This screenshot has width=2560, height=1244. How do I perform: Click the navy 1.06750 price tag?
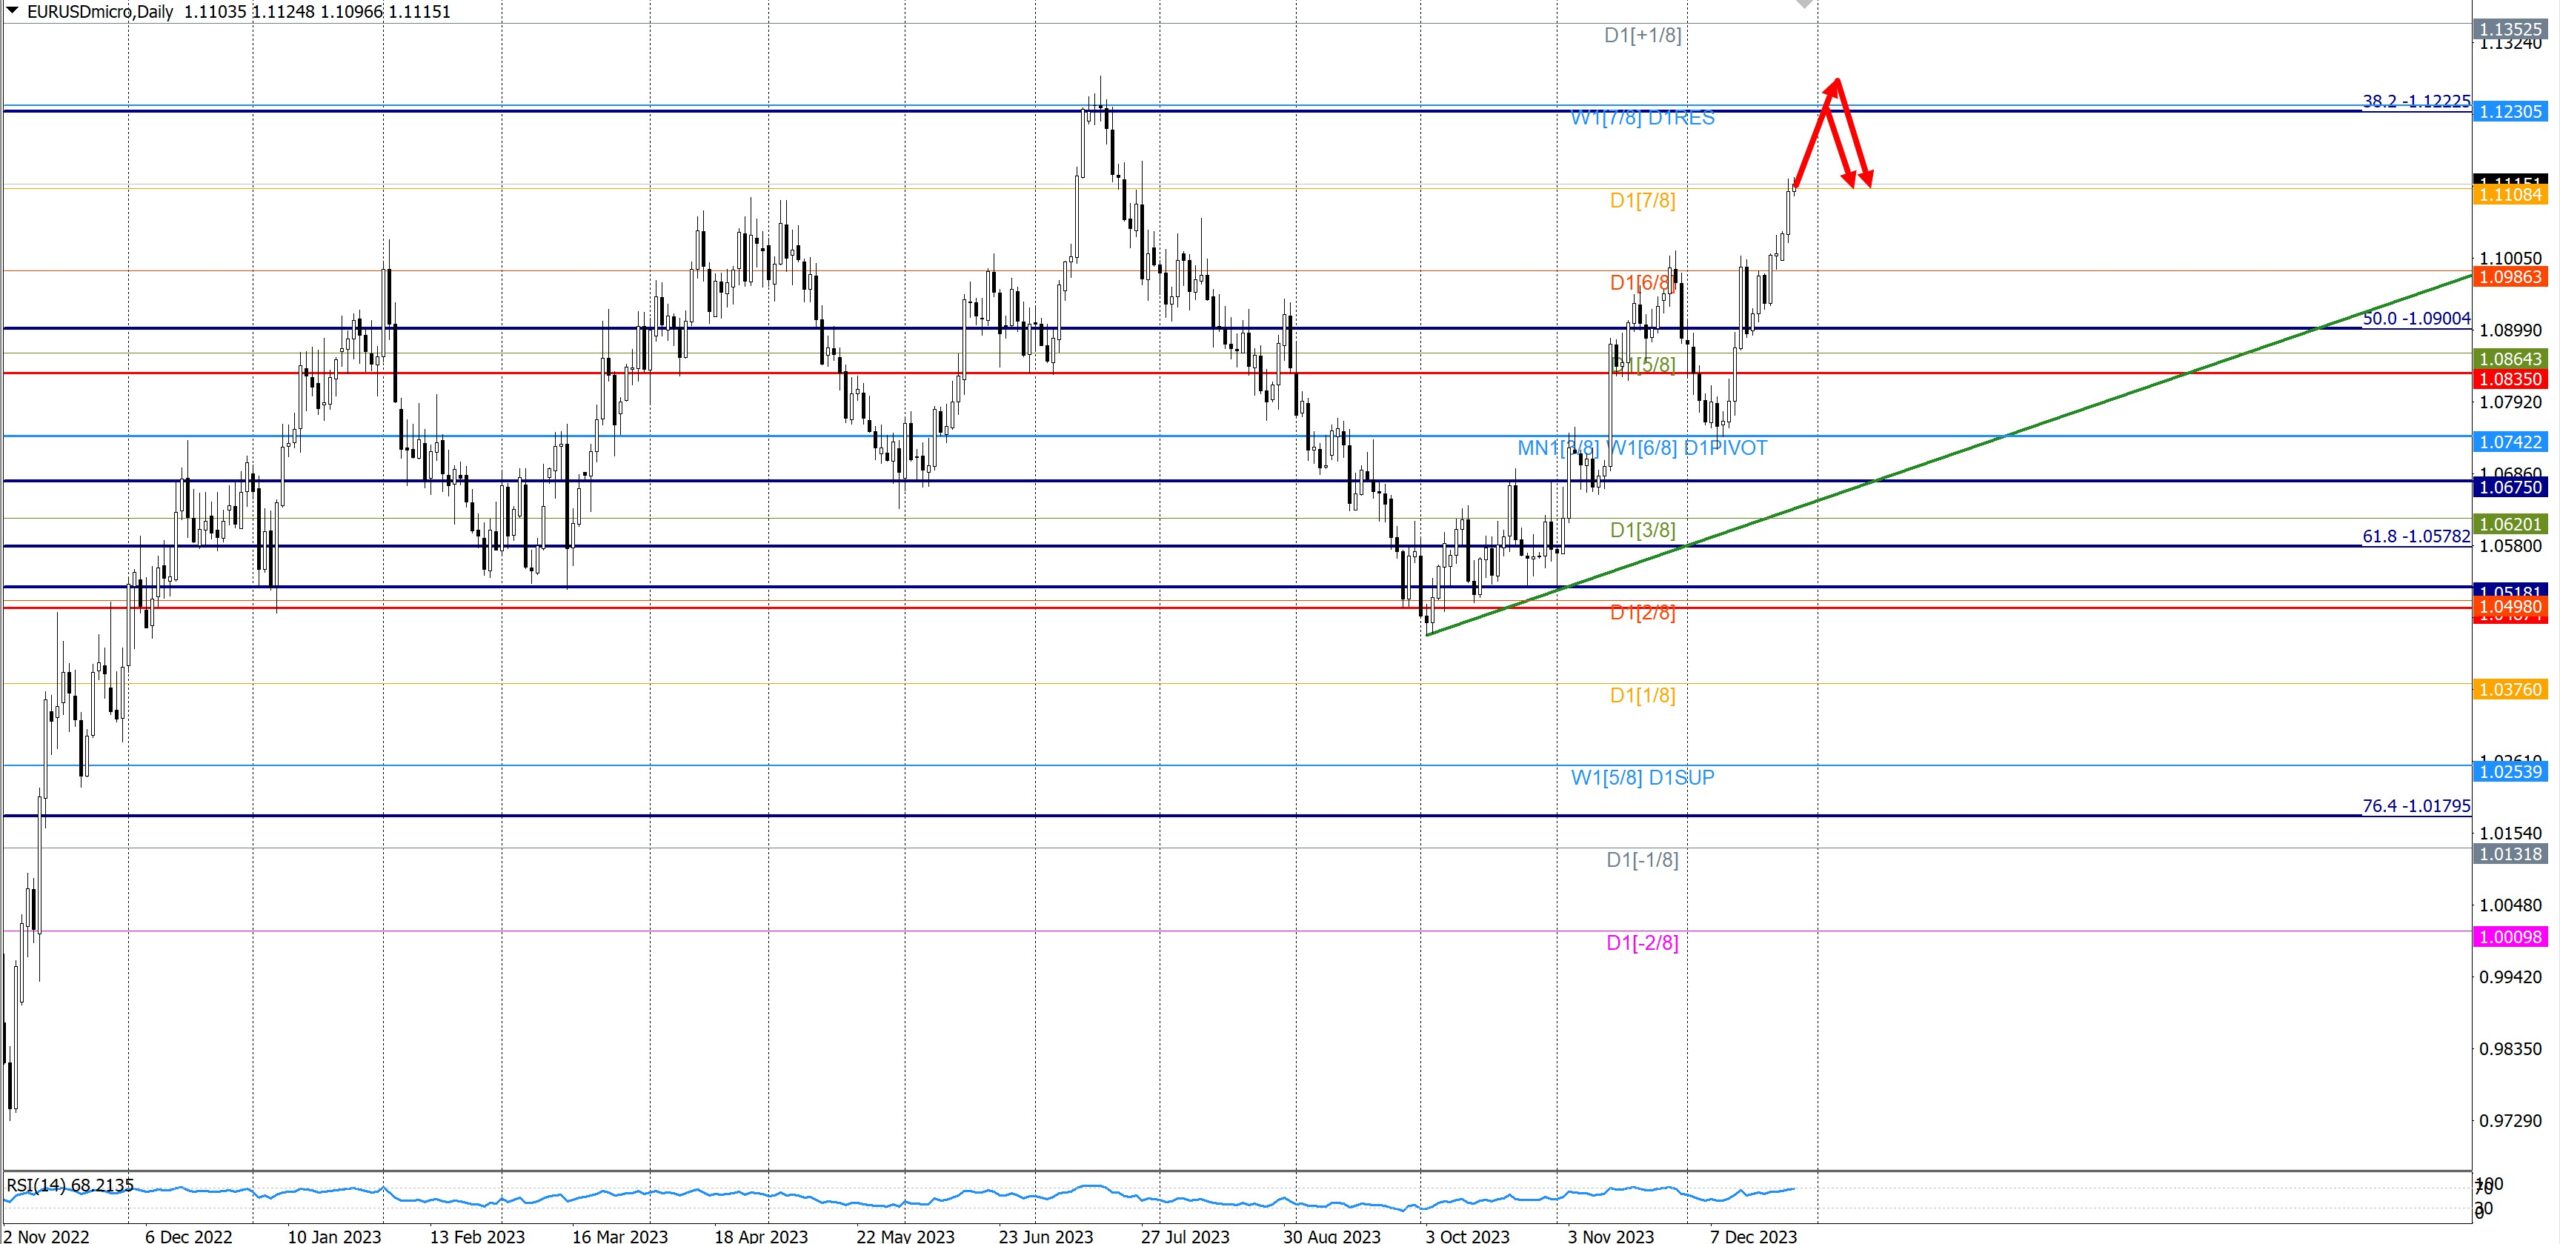pos(2510,487)
